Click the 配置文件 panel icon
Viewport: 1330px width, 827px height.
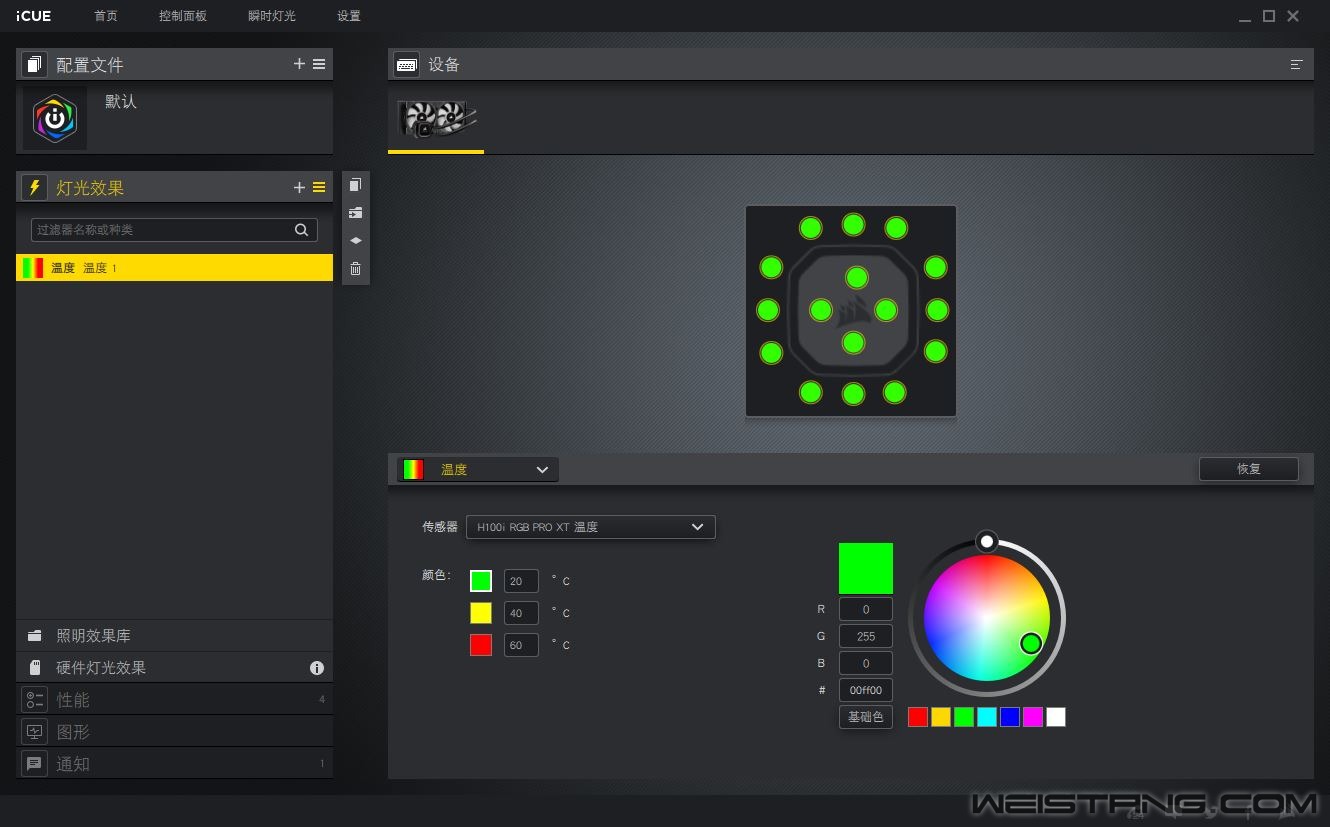coord(35,64)
